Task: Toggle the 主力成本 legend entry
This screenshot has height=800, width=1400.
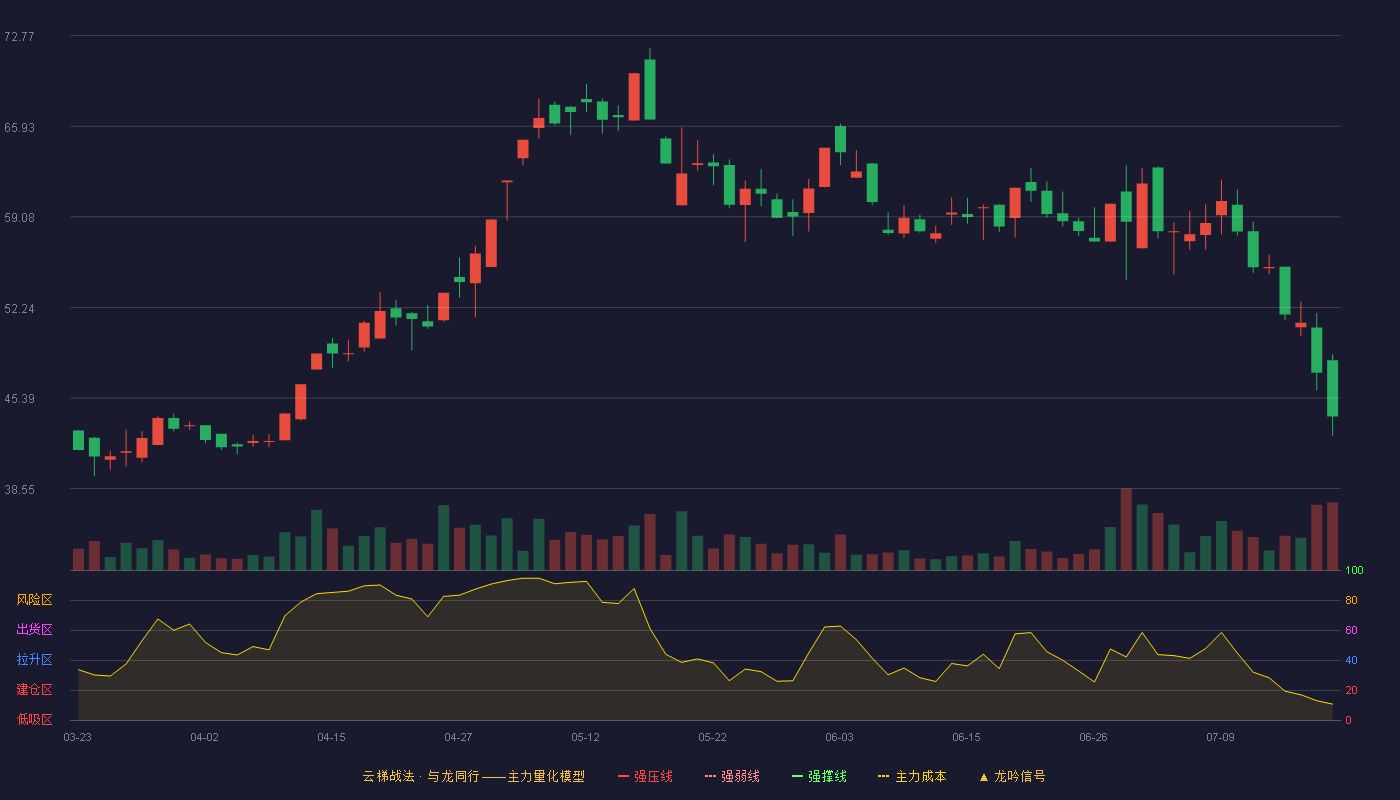Action: [912, 776]
